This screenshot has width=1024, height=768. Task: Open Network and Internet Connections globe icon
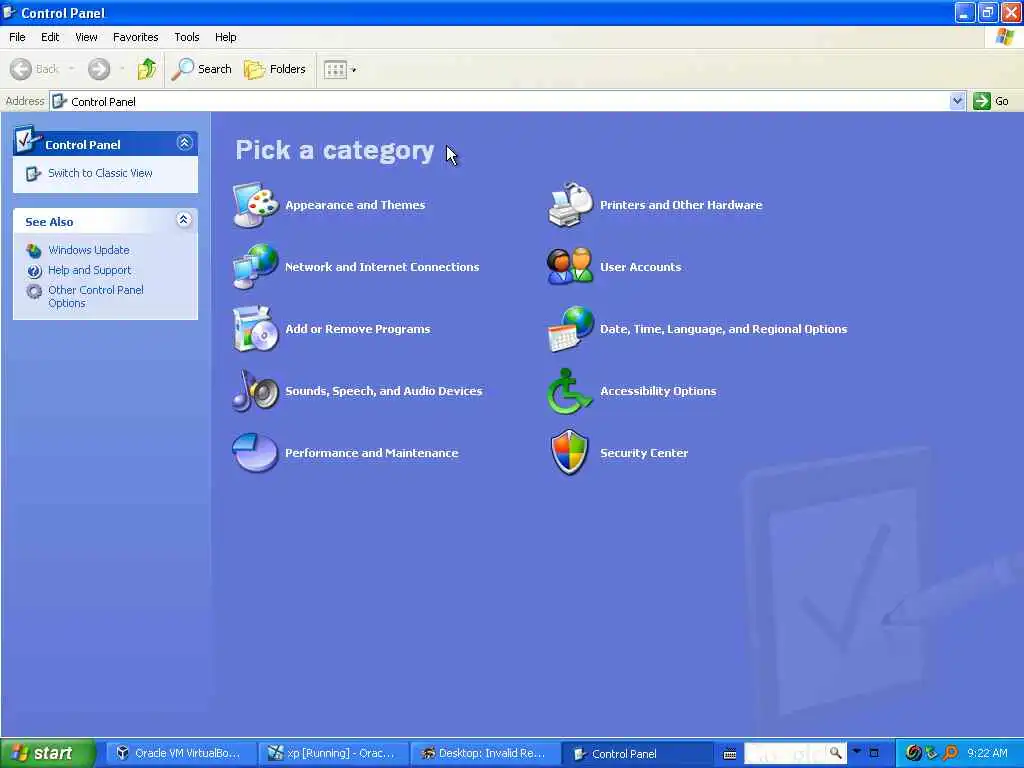coord(255,266)
